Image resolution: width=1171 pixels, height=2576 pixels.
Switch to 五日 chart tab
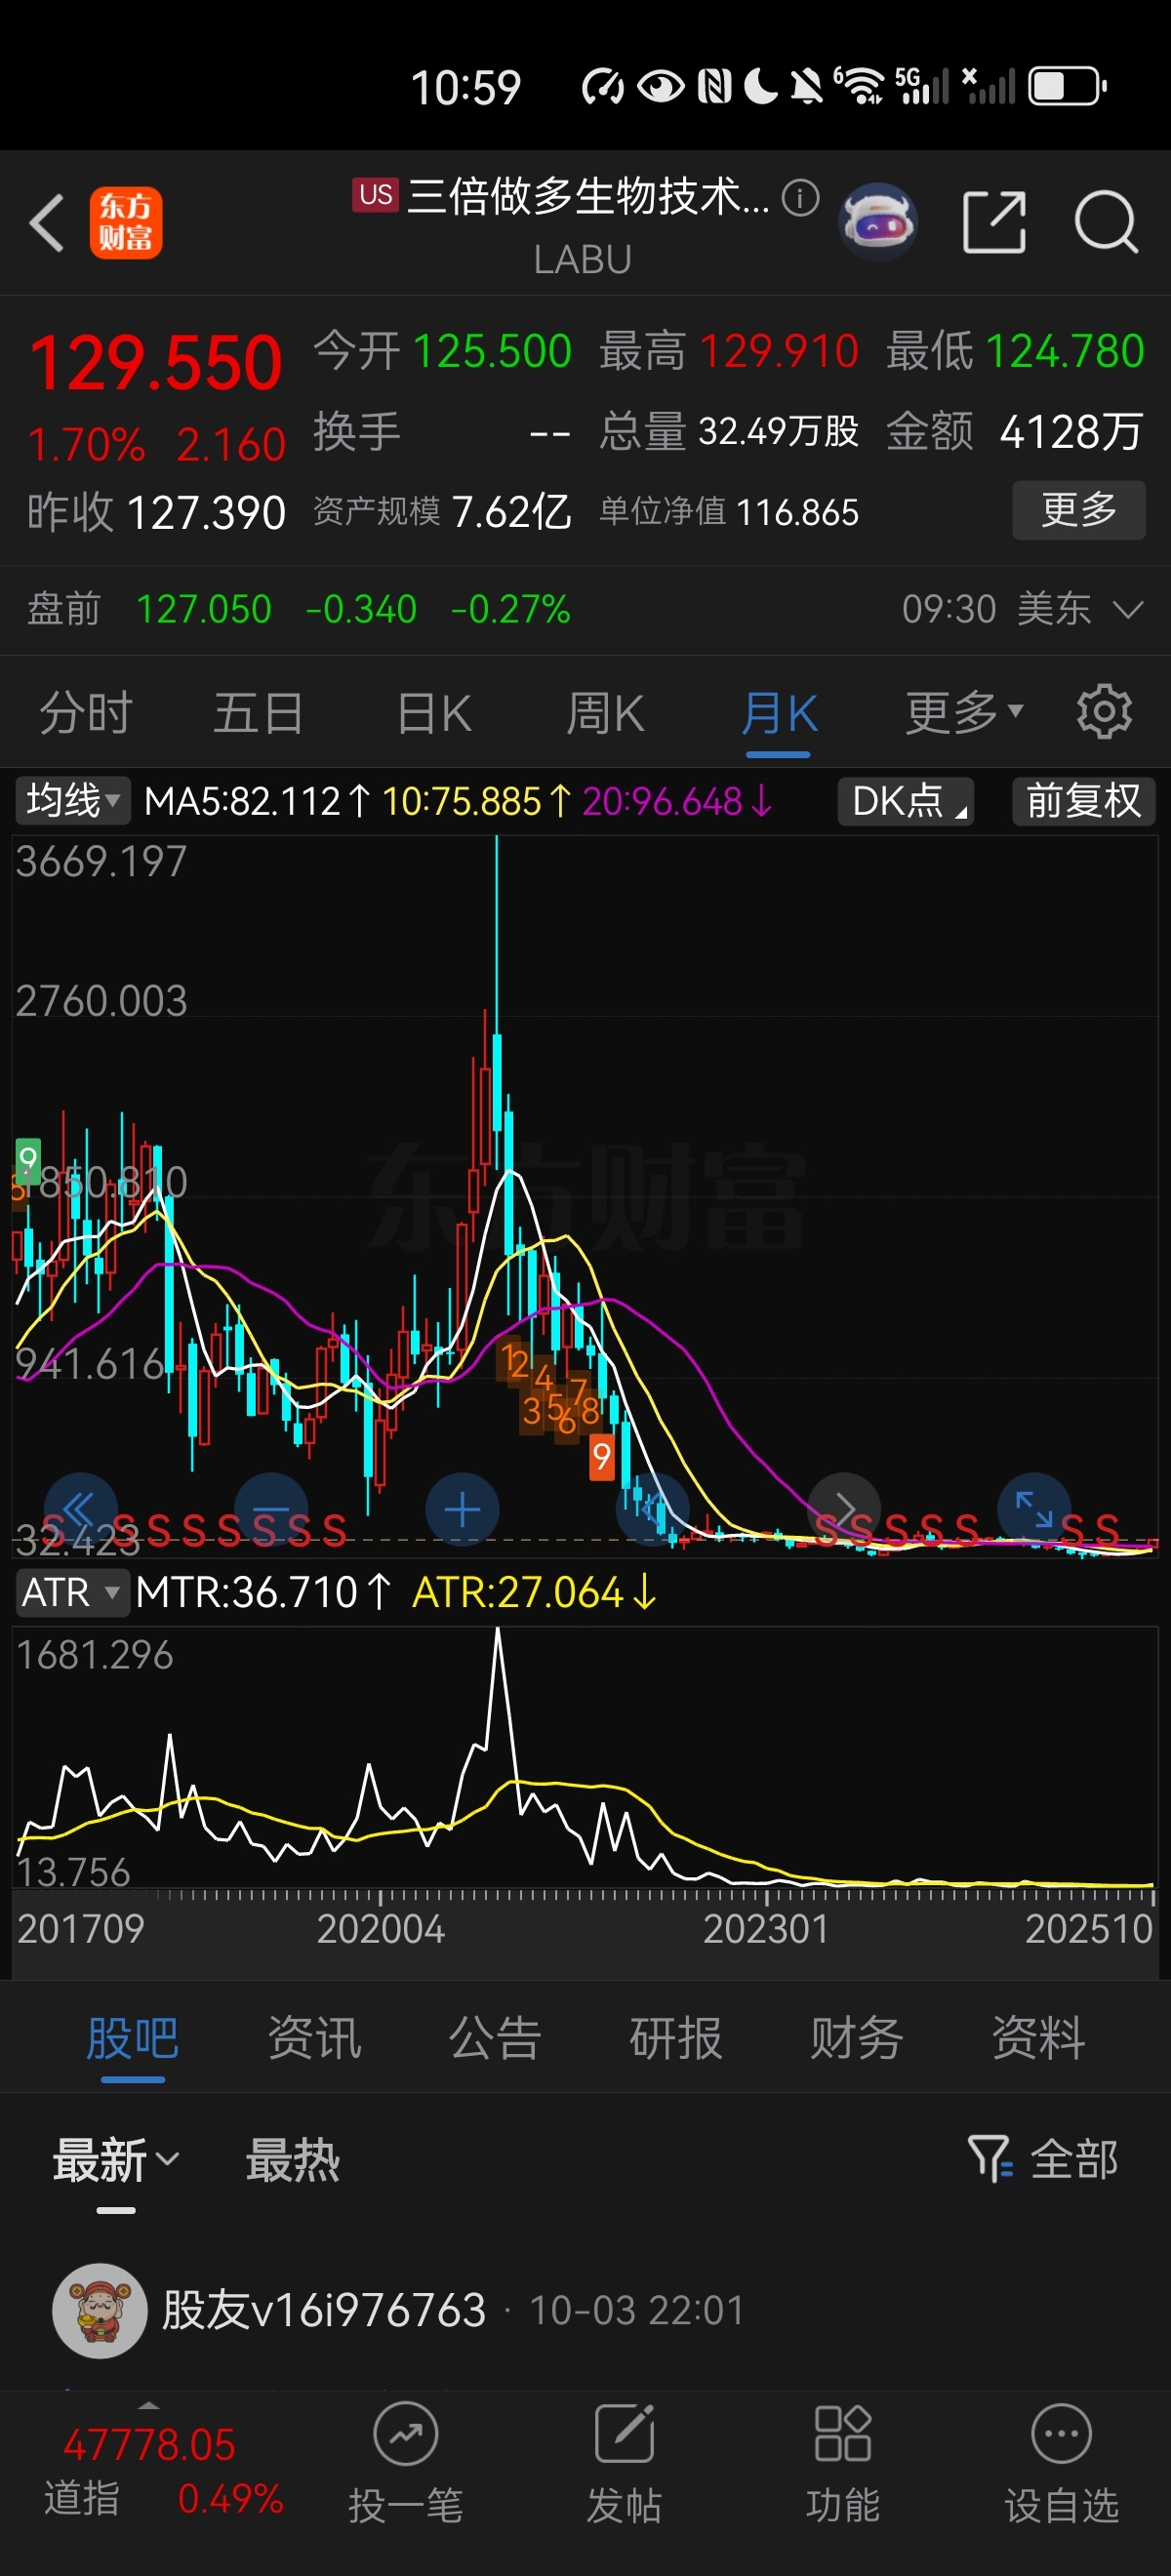[258, 713]
